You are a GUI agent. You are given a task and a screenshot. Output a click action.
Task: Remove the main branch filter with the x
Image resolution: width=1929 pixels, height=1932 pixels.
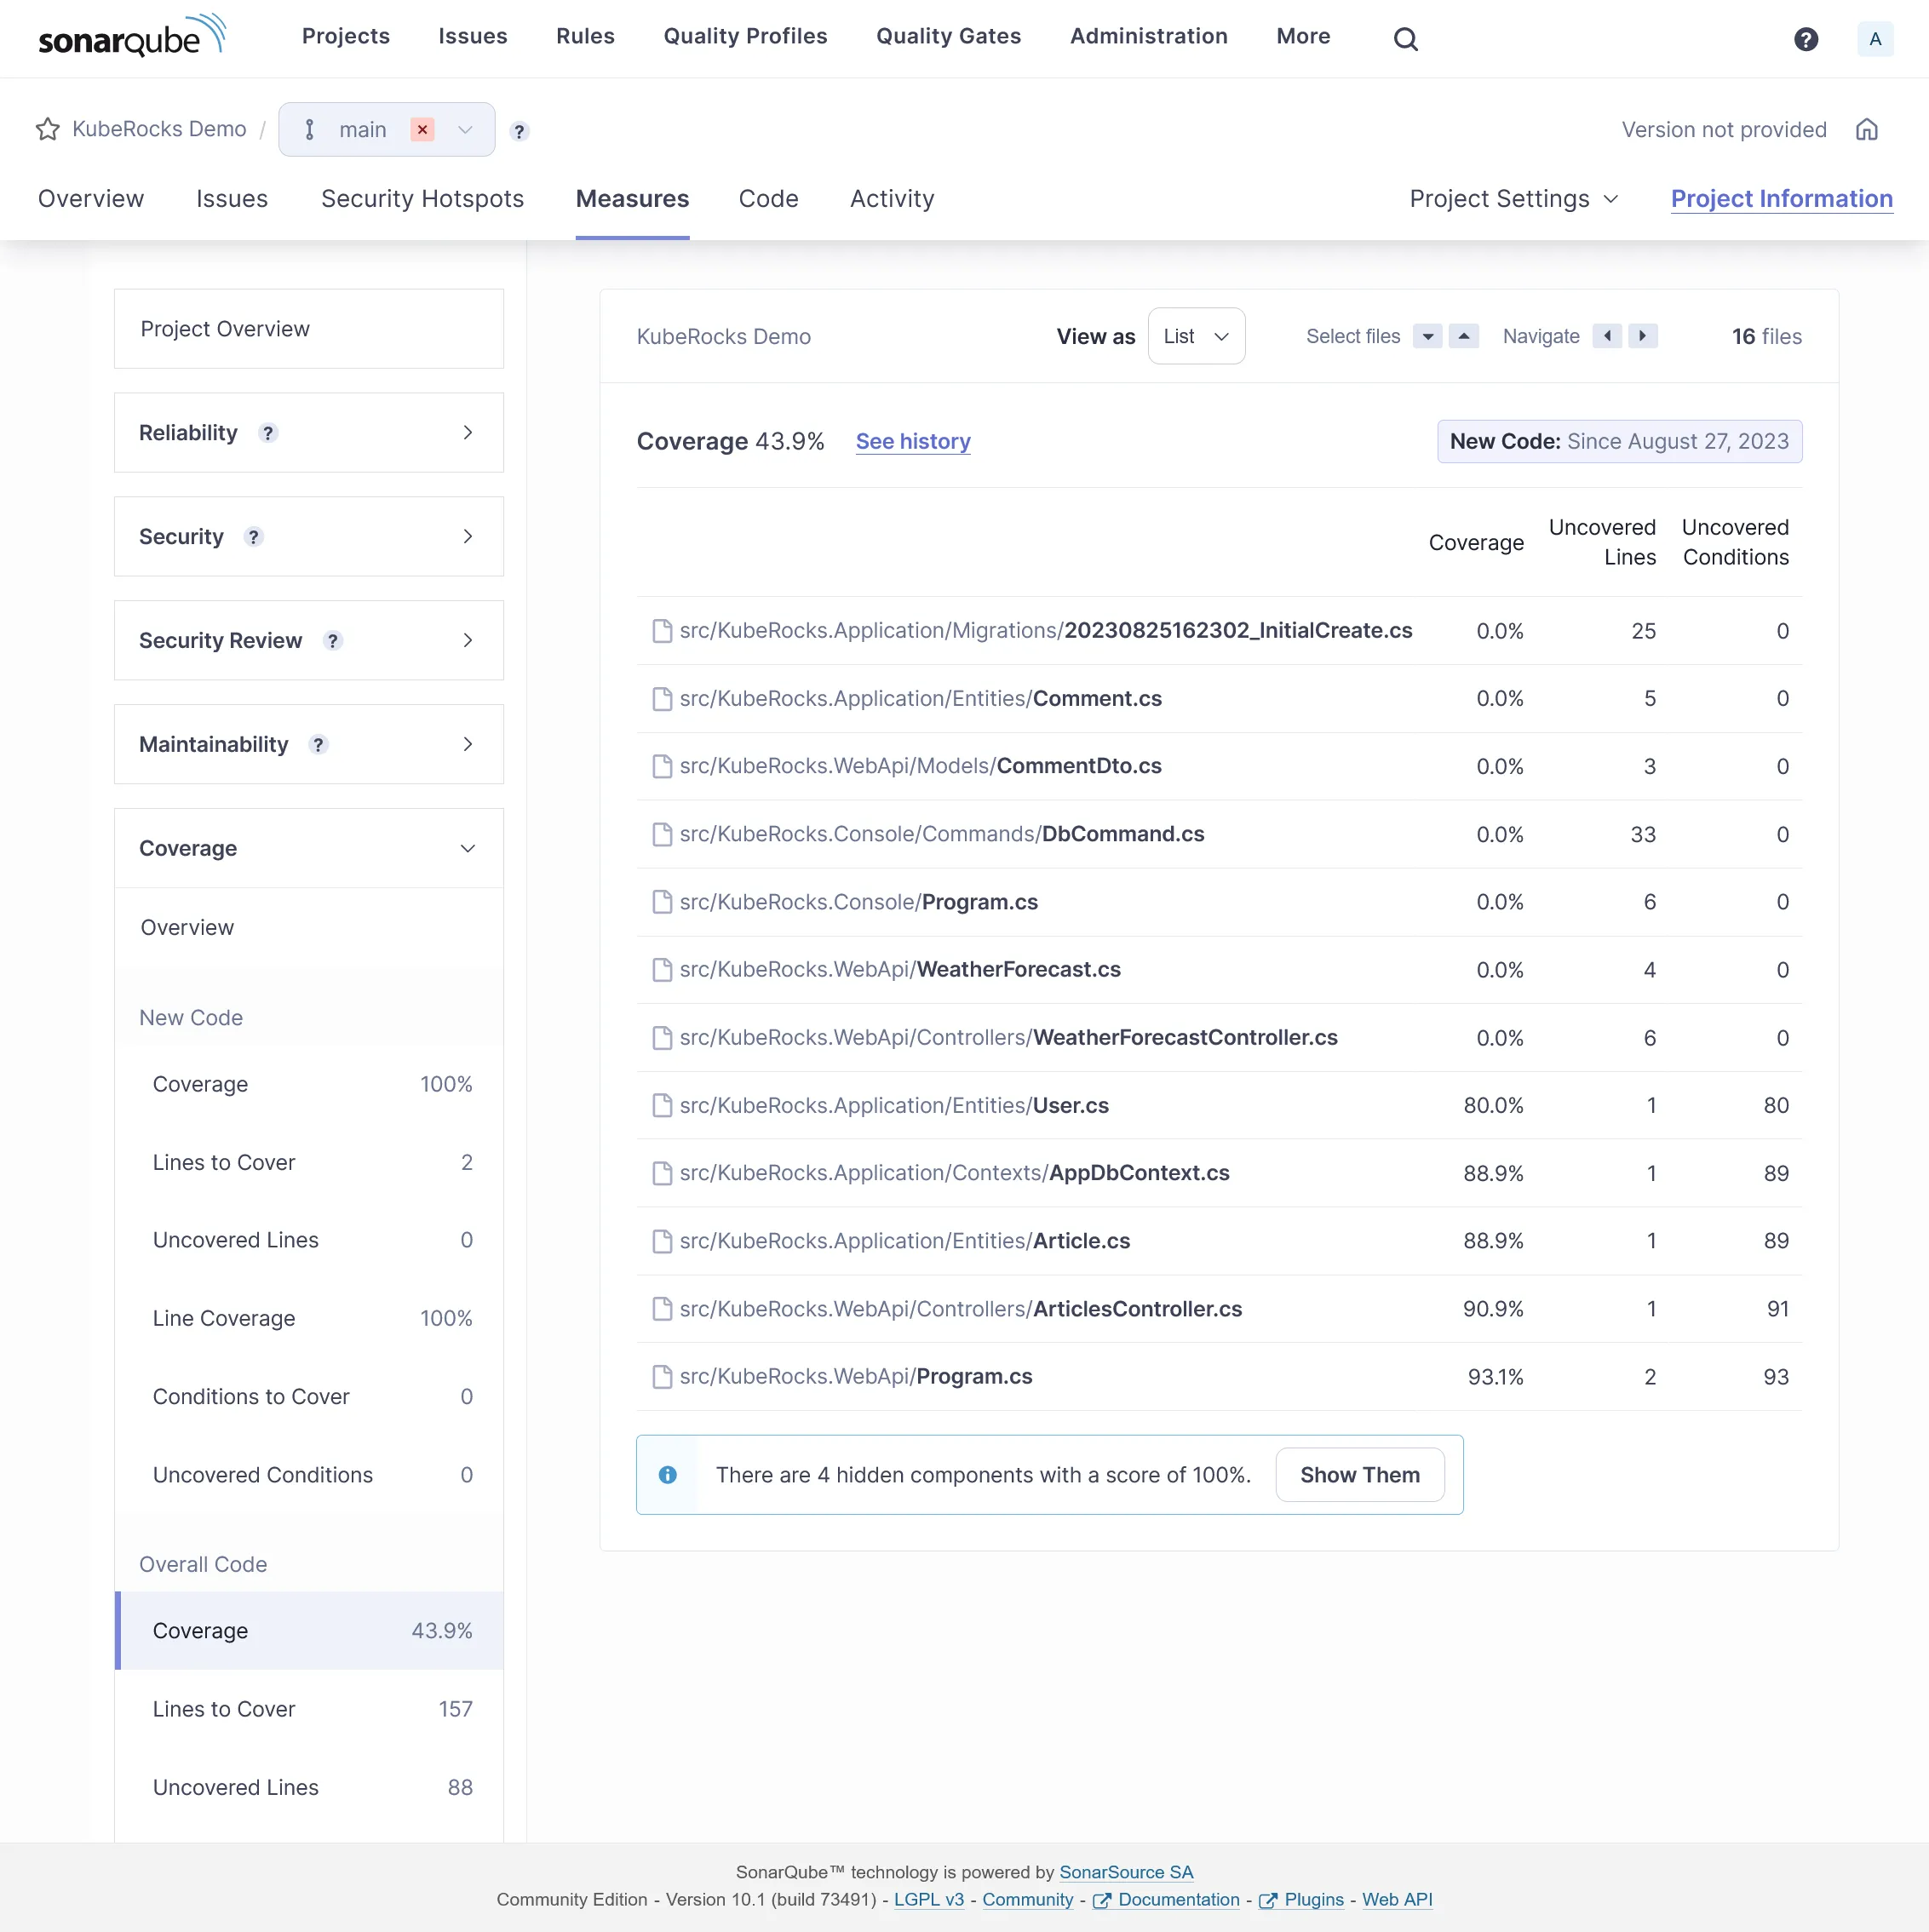423,129
